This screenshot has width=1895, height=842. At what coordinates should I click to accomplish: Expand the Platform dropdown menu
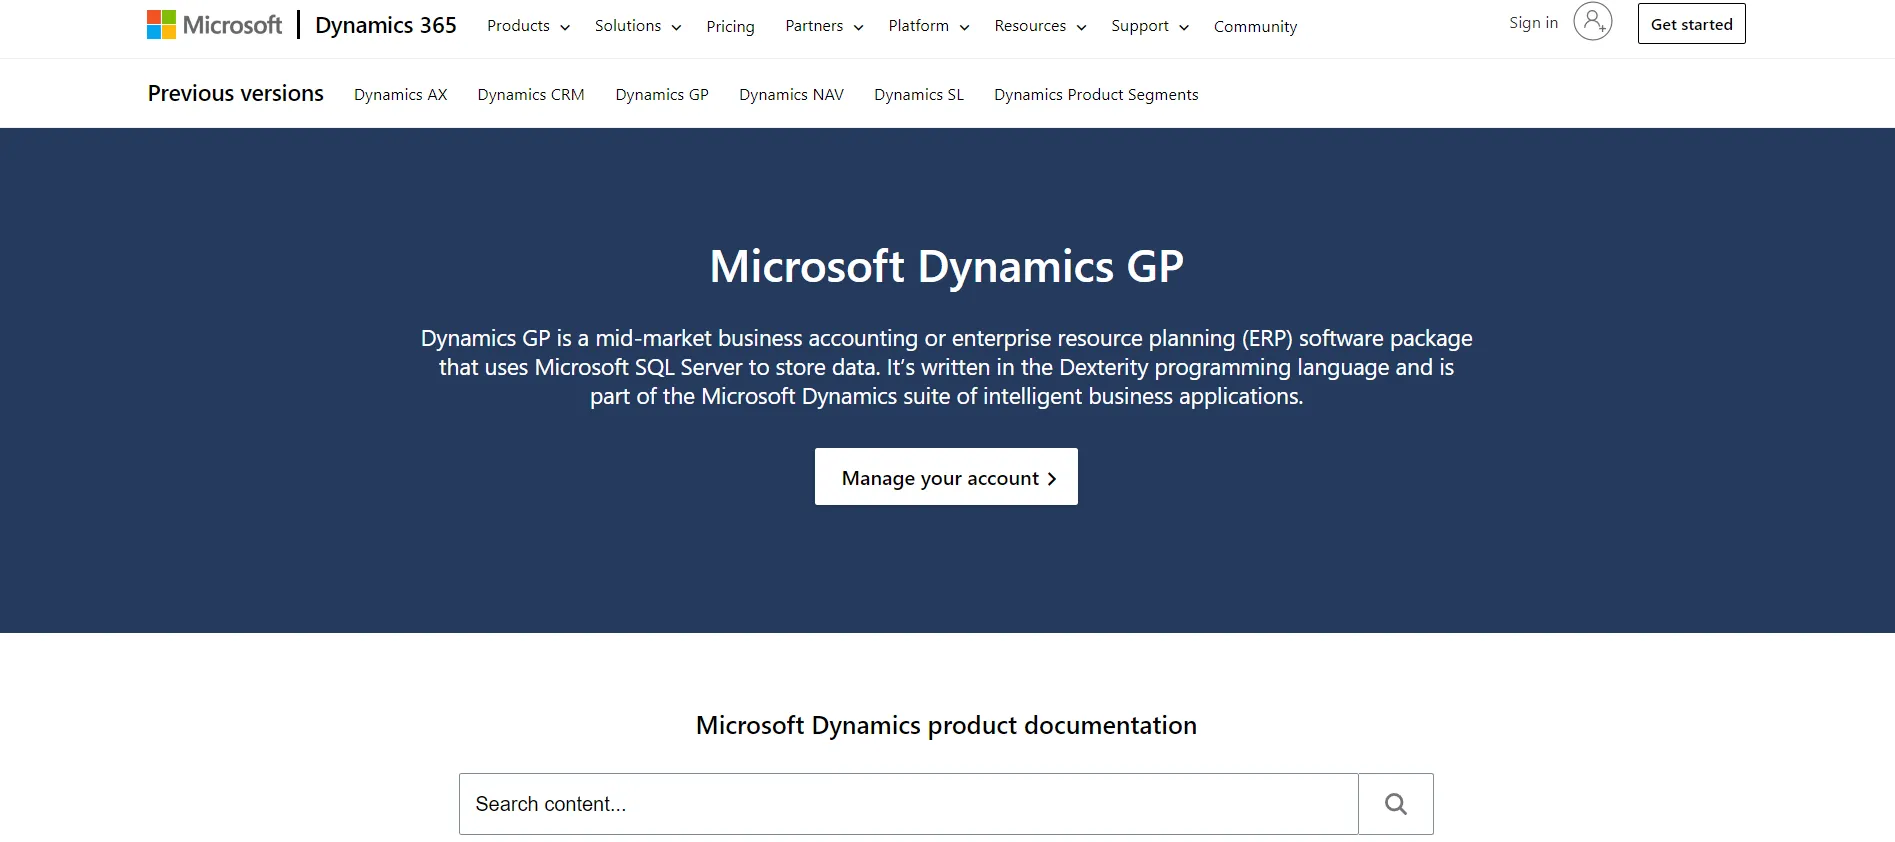pos(928,26)
